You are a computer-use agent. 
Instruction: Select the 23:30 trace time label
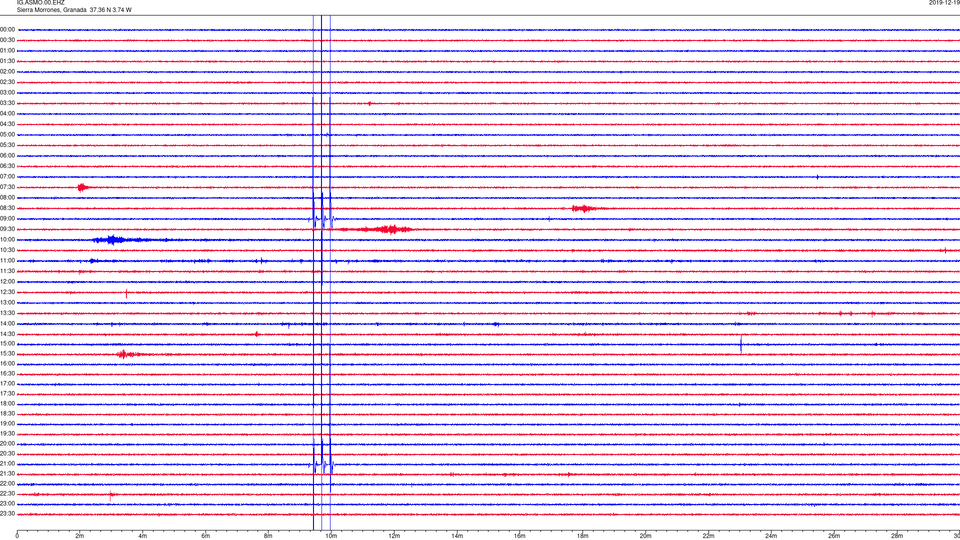pos(8,514)
